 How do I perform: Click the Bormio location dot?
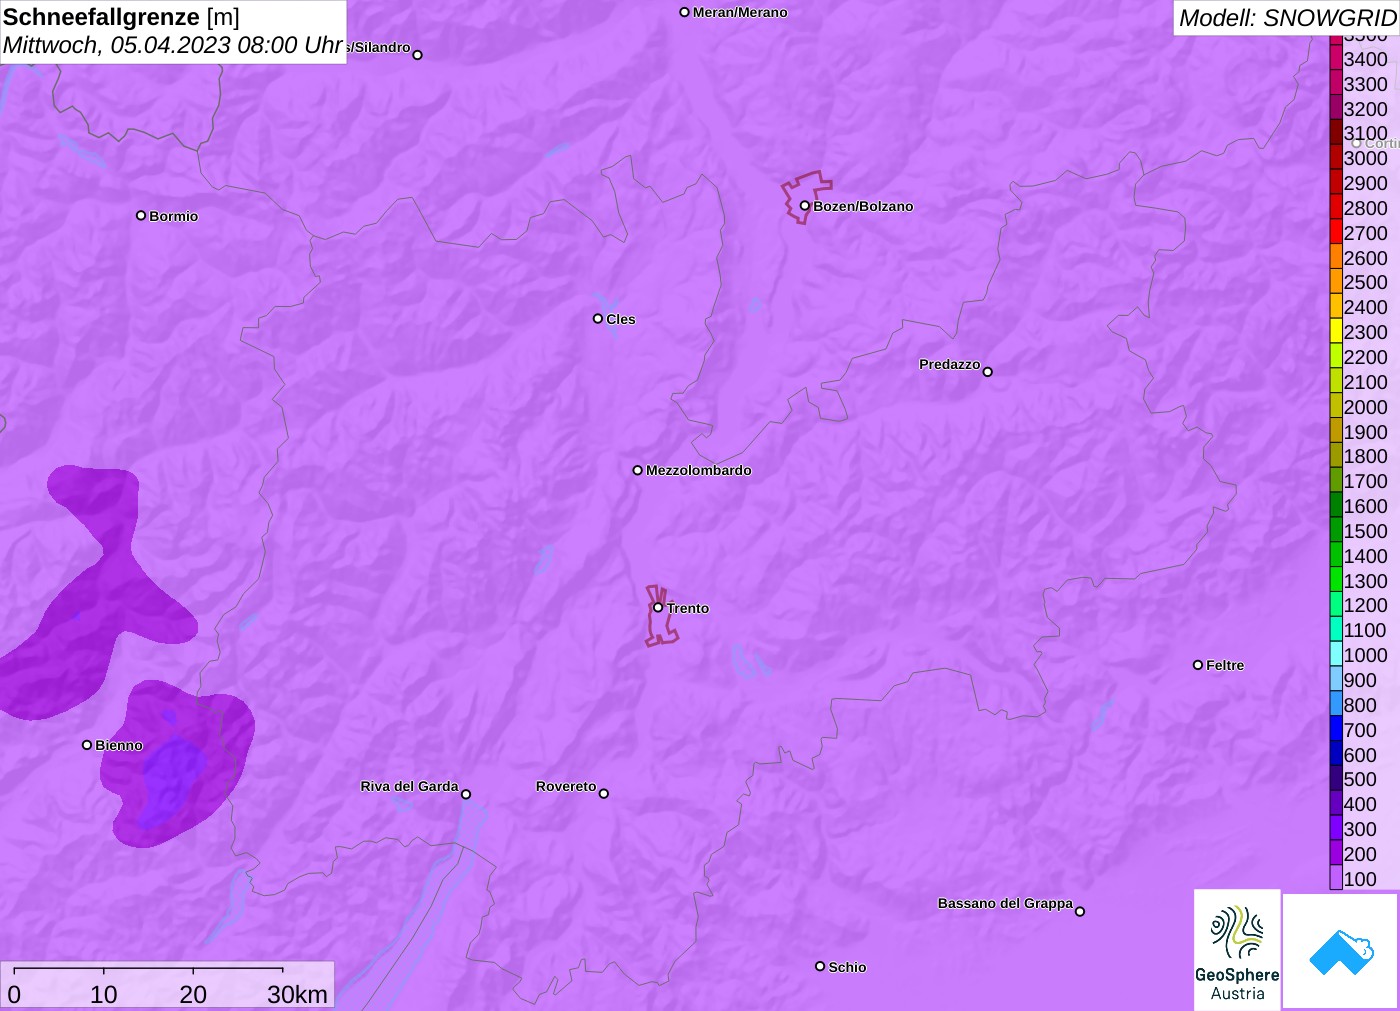click(141, 215)
